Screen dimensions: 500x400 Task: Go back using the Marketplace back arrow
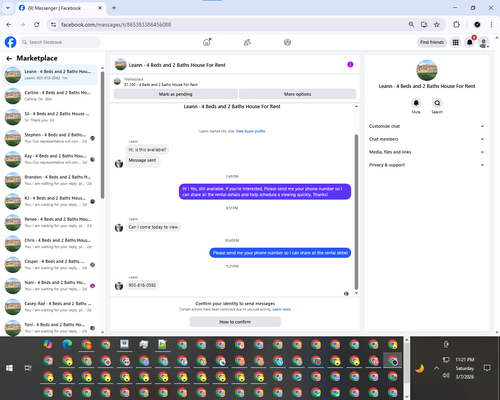click(x=9, y=59)
